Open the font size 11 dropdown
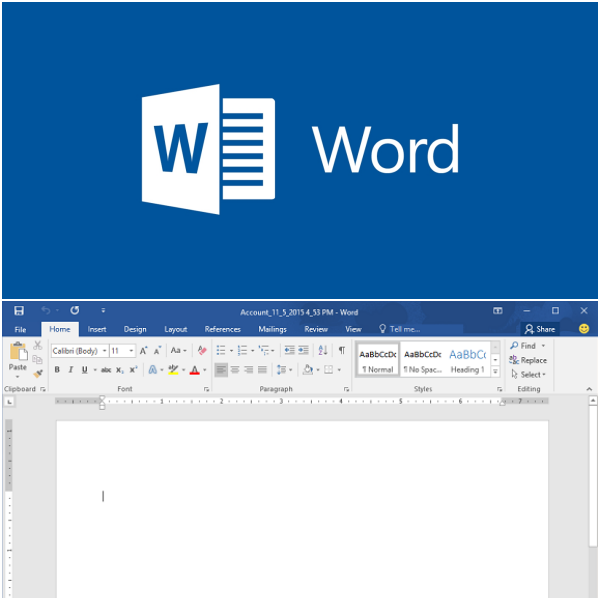 (131, 351)
